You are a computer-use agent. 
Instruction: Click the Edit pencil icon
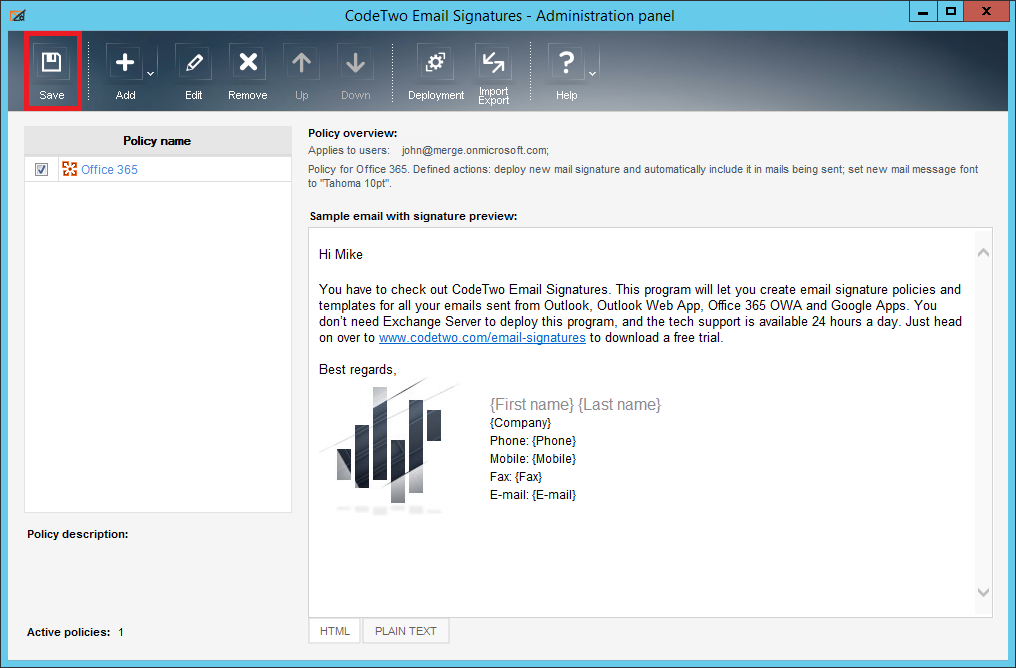pos(193,63)
